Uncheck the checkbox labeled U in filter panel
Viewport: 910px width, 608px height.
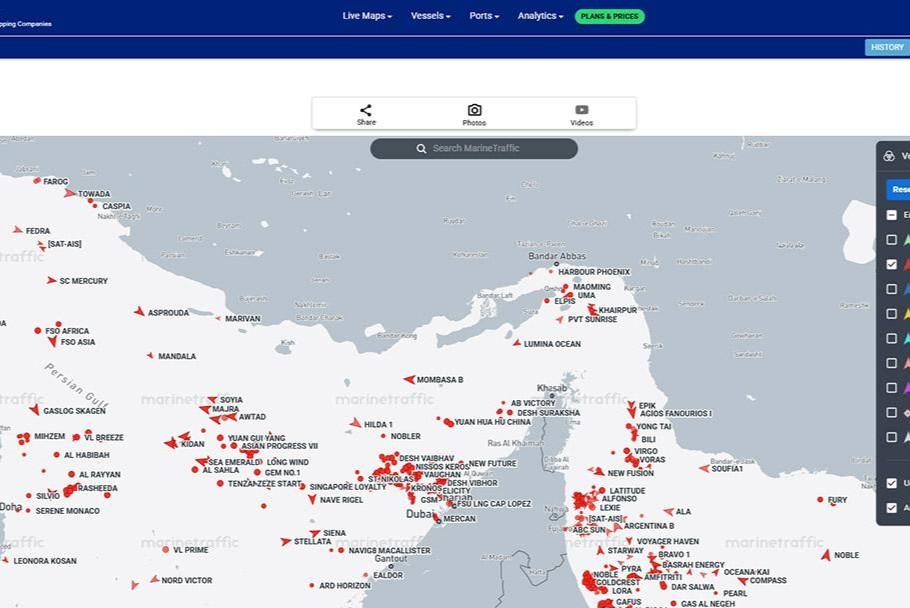point(891,483)
